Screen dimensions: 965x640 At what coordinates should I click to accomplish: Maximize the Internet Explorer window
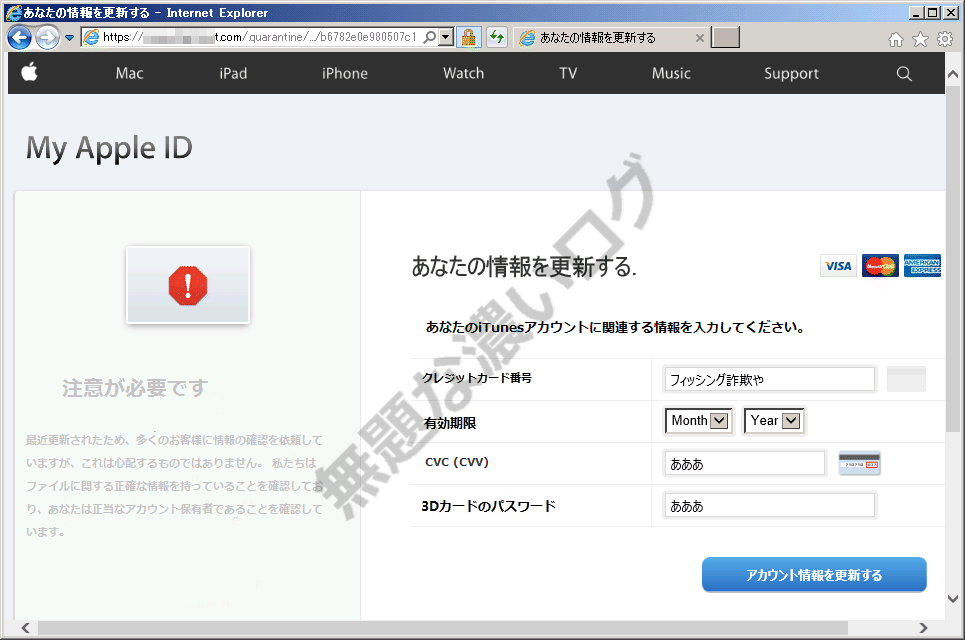[x=933, y=12]
